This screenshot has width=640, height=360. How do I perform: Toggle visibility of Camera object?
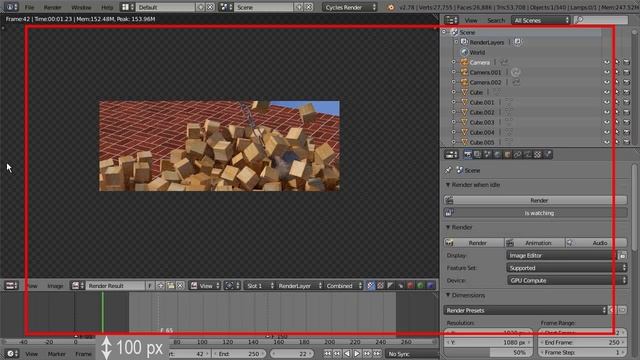(607, 62)
